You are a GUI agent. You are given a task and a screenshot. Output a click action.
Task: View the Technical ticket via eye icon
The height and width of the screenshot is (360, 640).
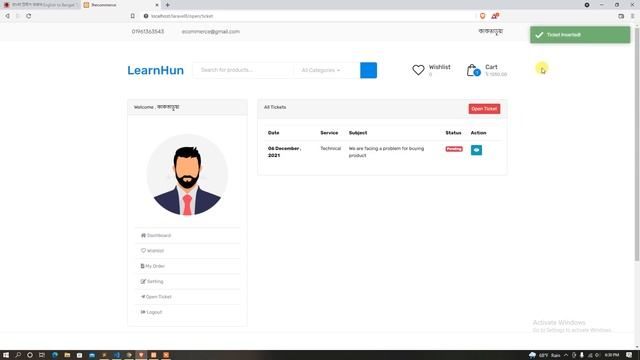[476, 150]
